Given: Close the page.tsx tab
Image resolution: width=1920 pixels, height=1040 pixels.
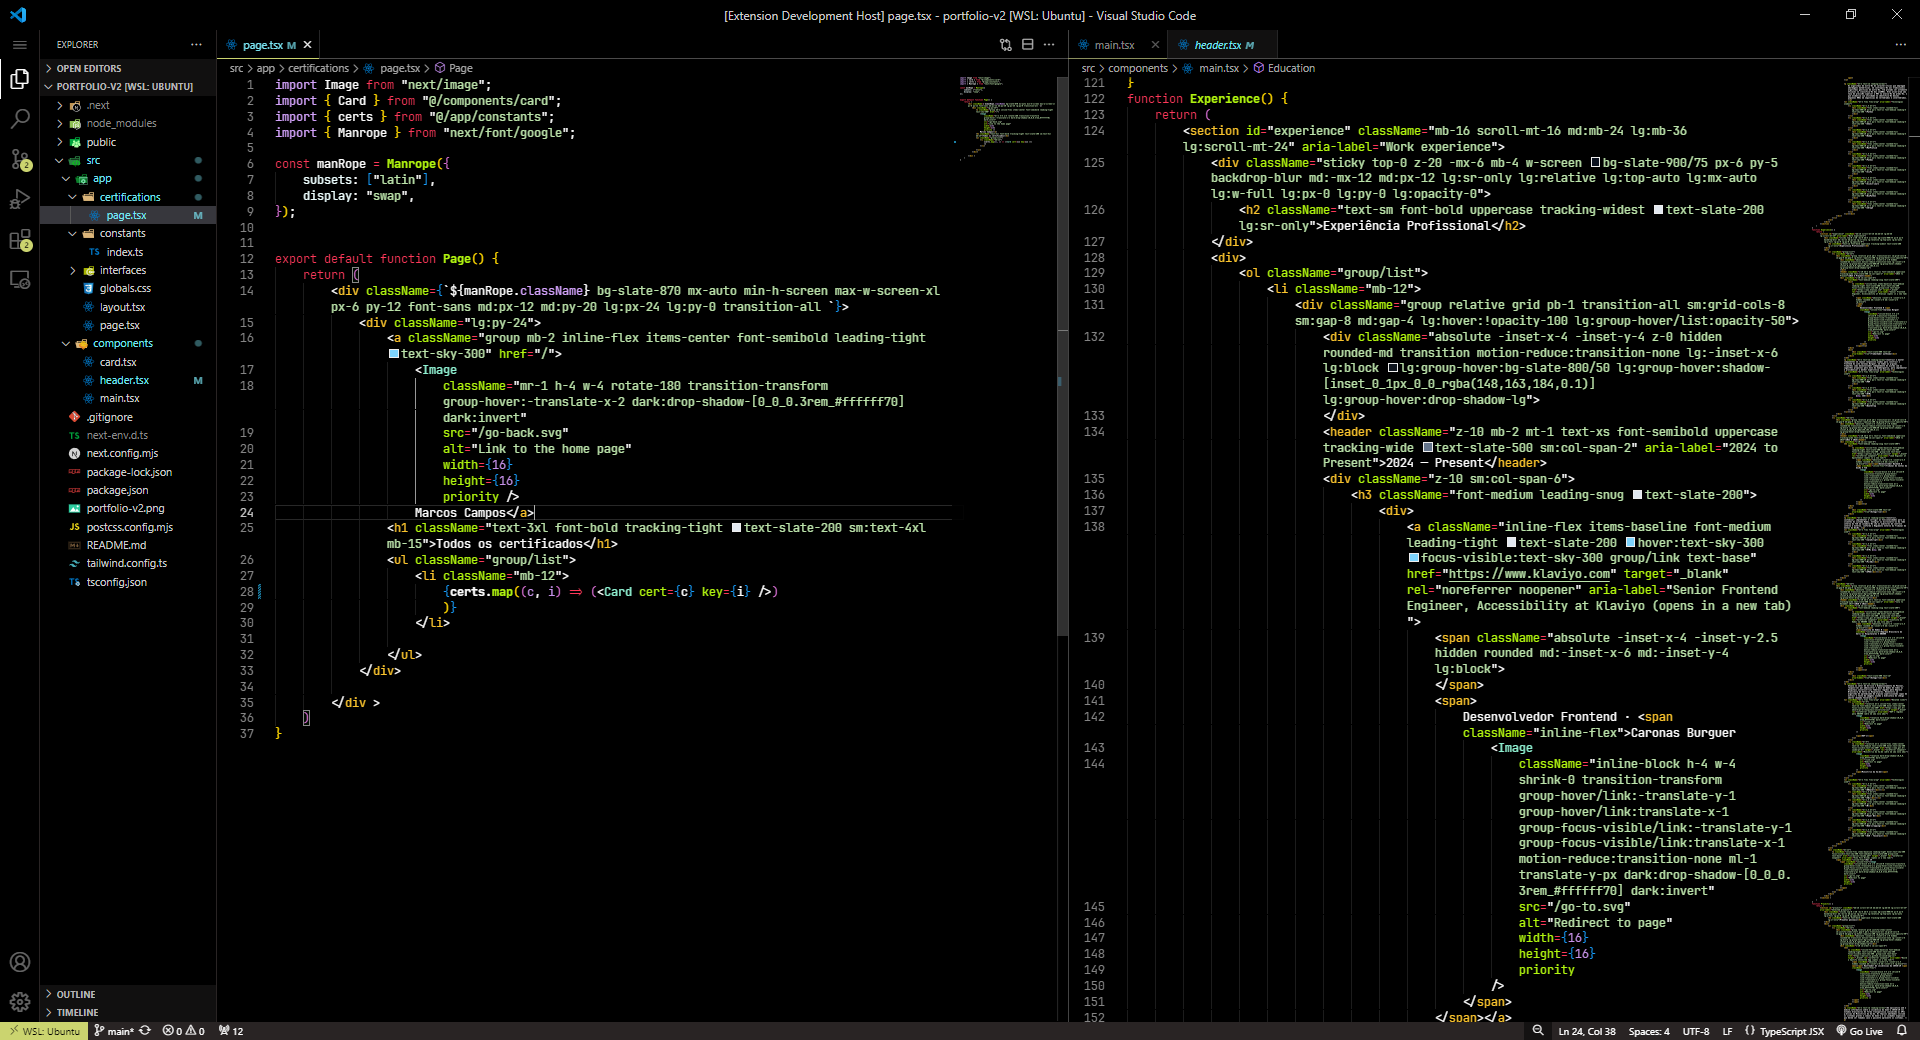Looking at the screenshot, I should point(307,45).
